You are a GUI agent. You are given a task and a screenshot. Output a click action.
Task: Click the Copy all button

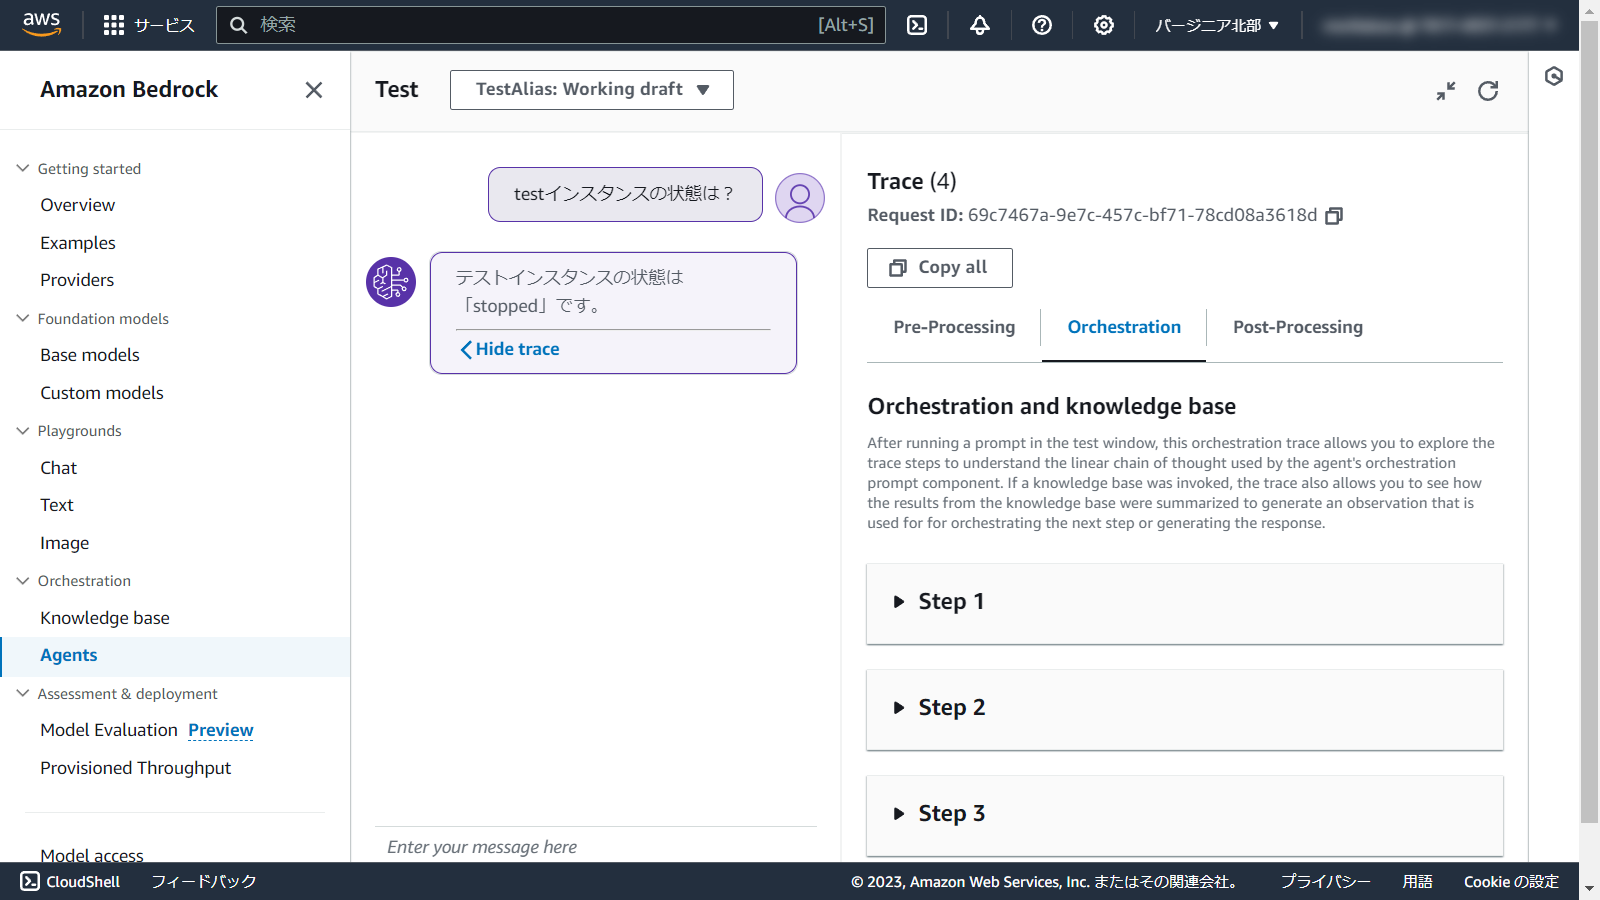pyautogui.click(x=939, y=268)
